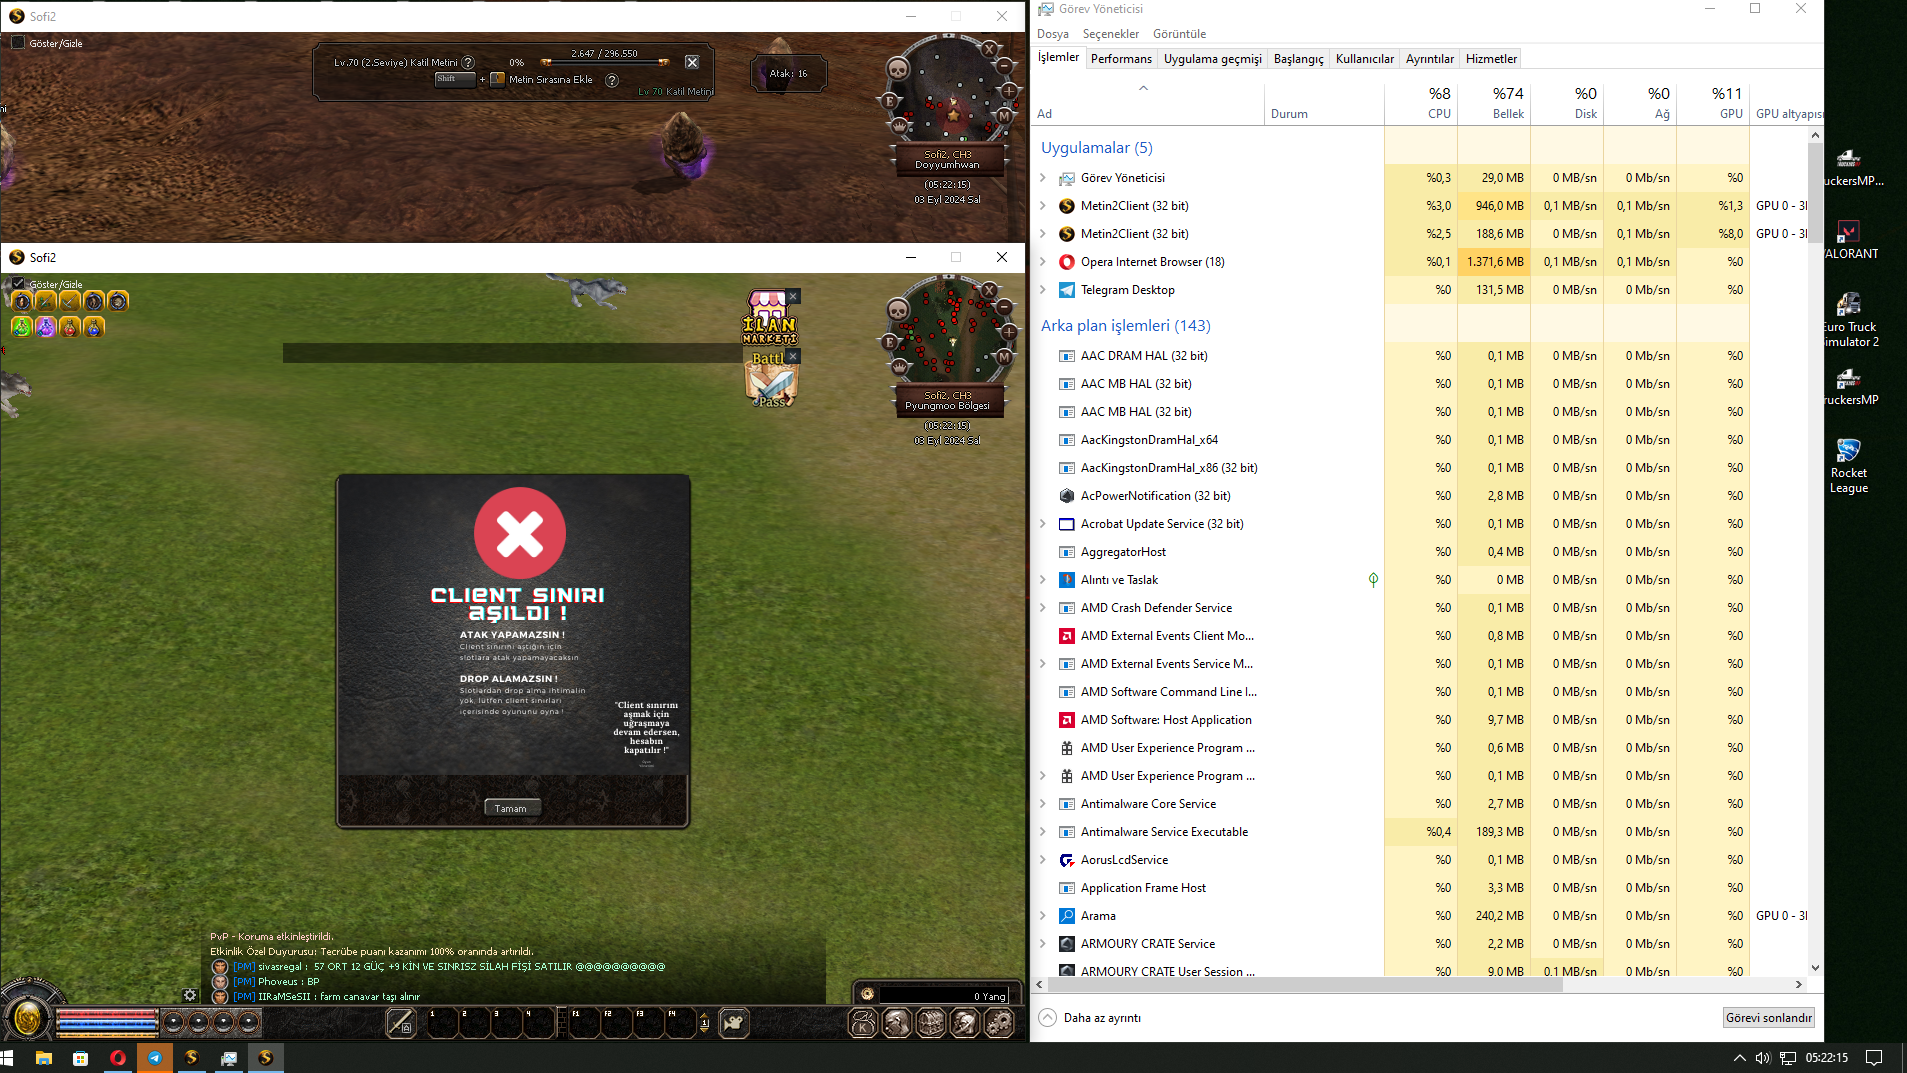Image resolution: width=1907 pixels, height=1073 pixels.
Task: Click the volume icon in system tray
Action: 1763,1058
